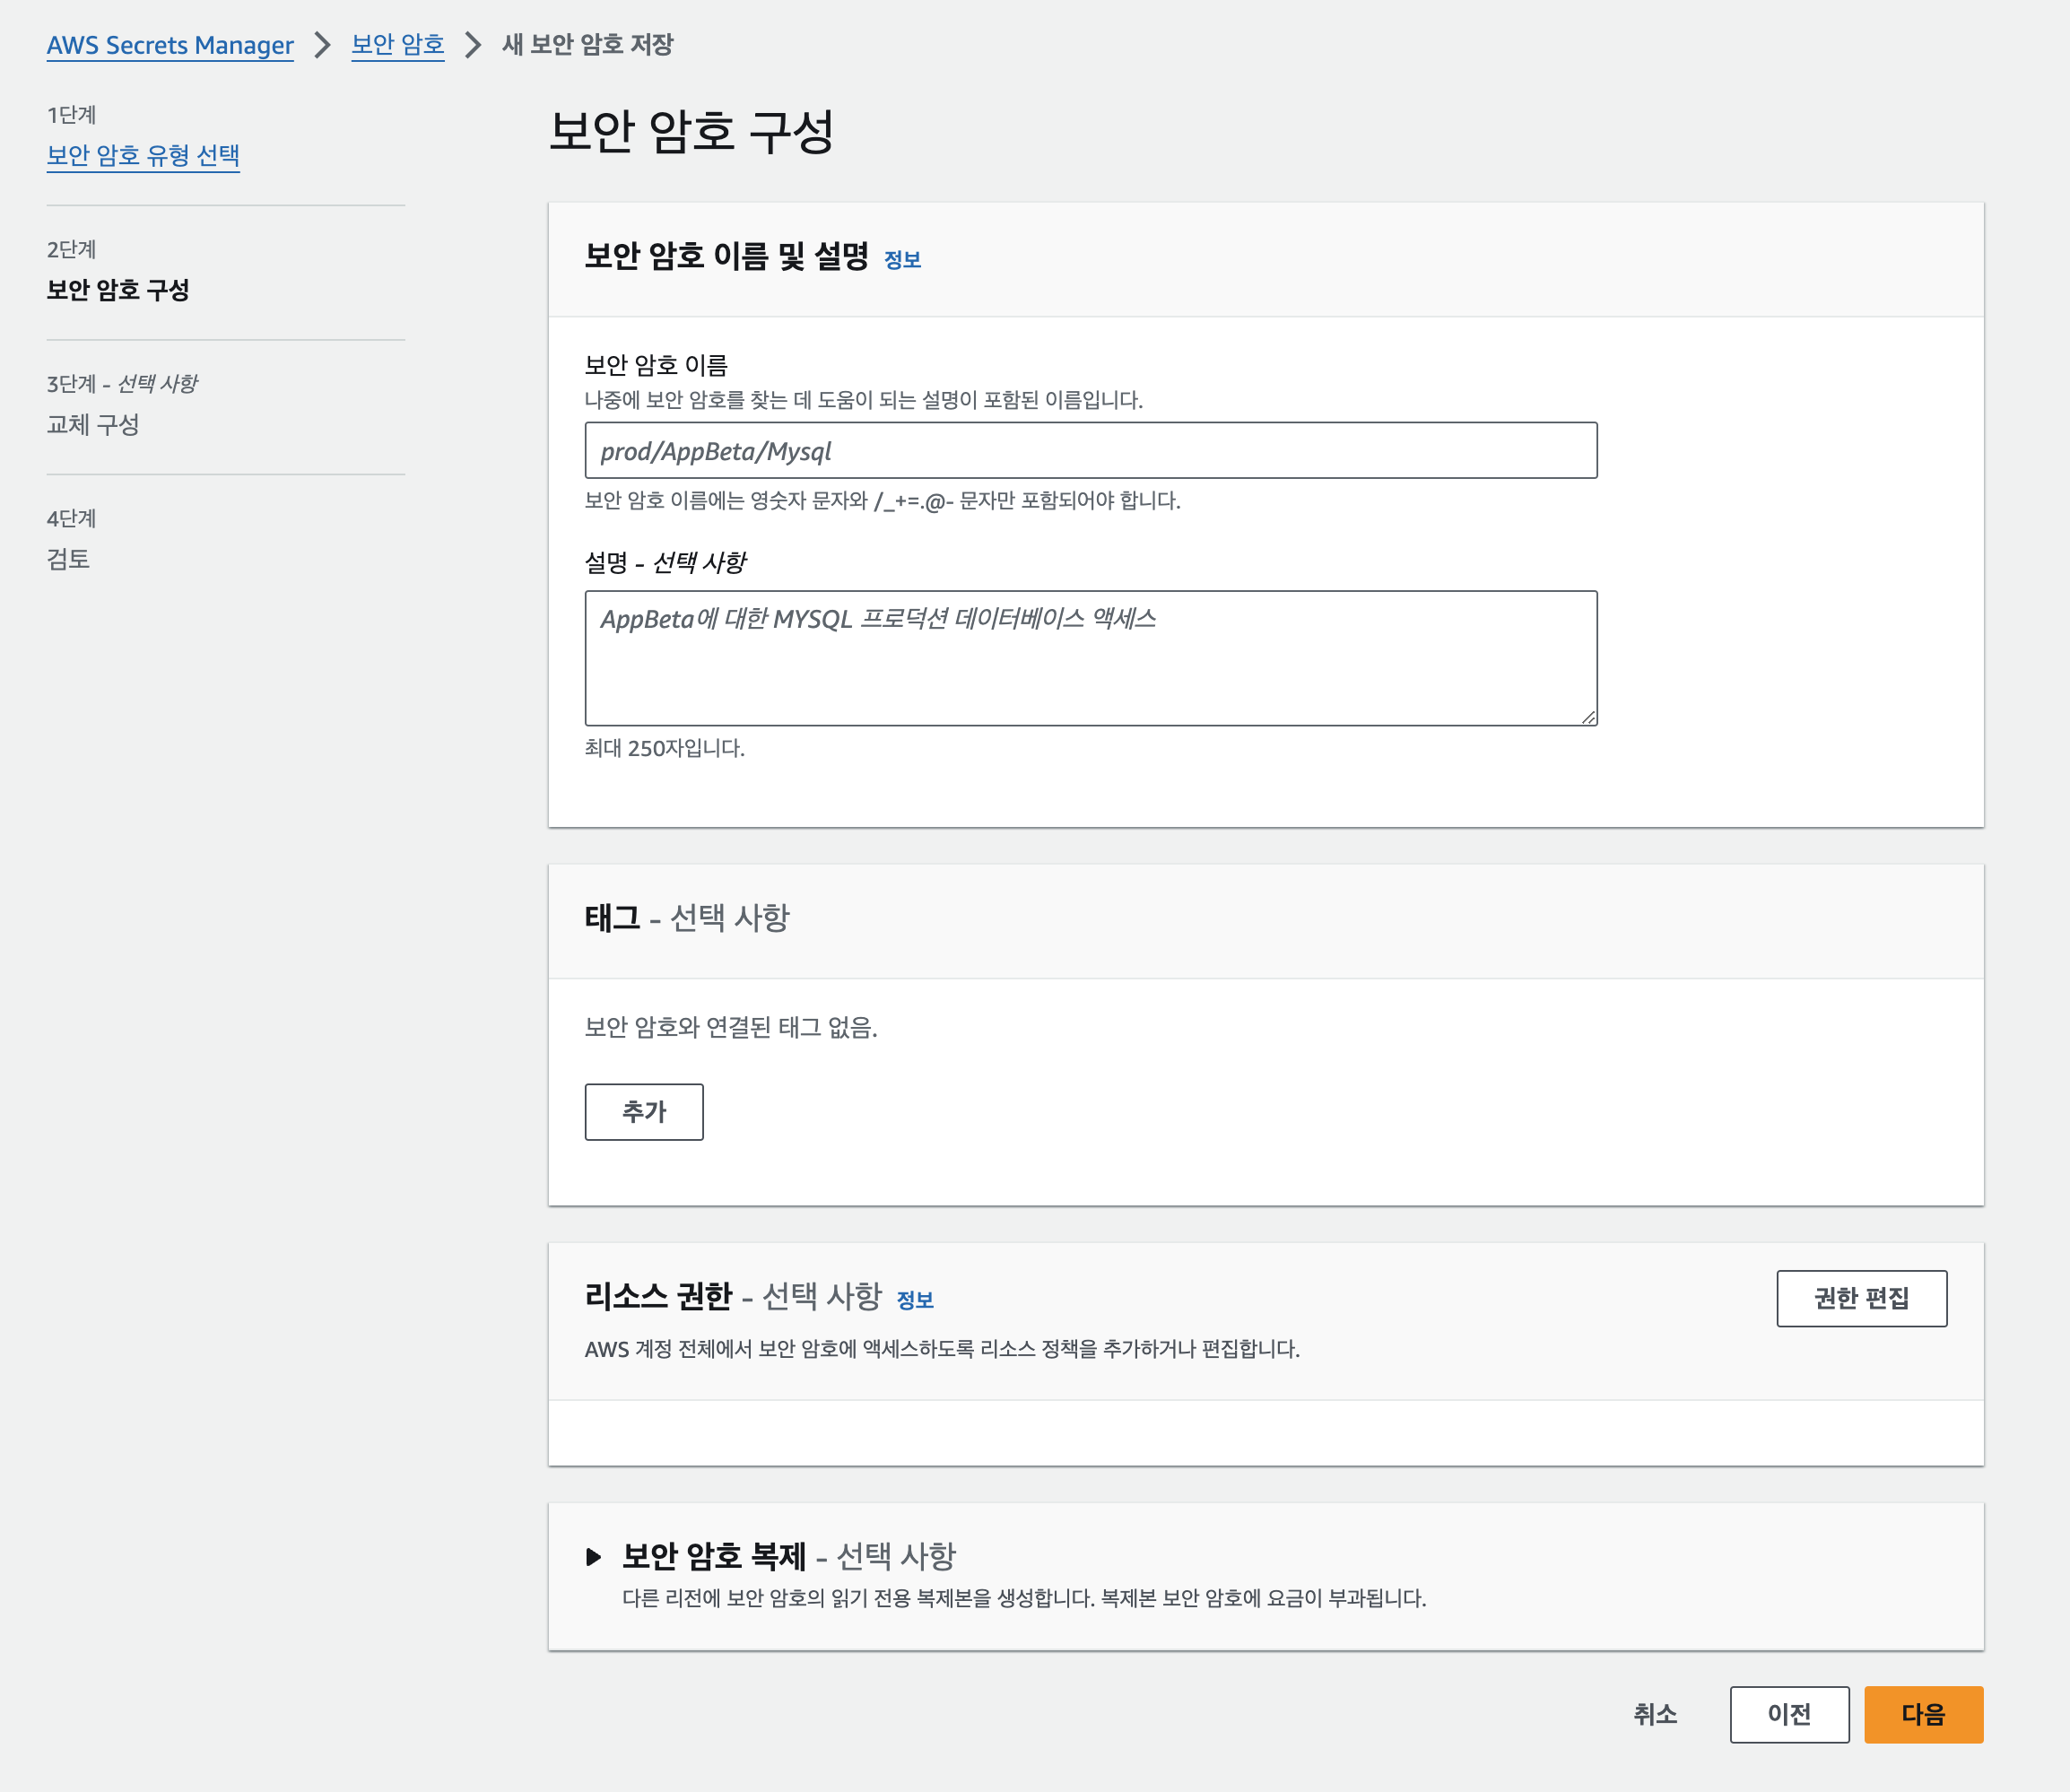This screenshot has width=2070, height=1792.
Task: Click the 추가 tag button
Action: click(643, 1111)
